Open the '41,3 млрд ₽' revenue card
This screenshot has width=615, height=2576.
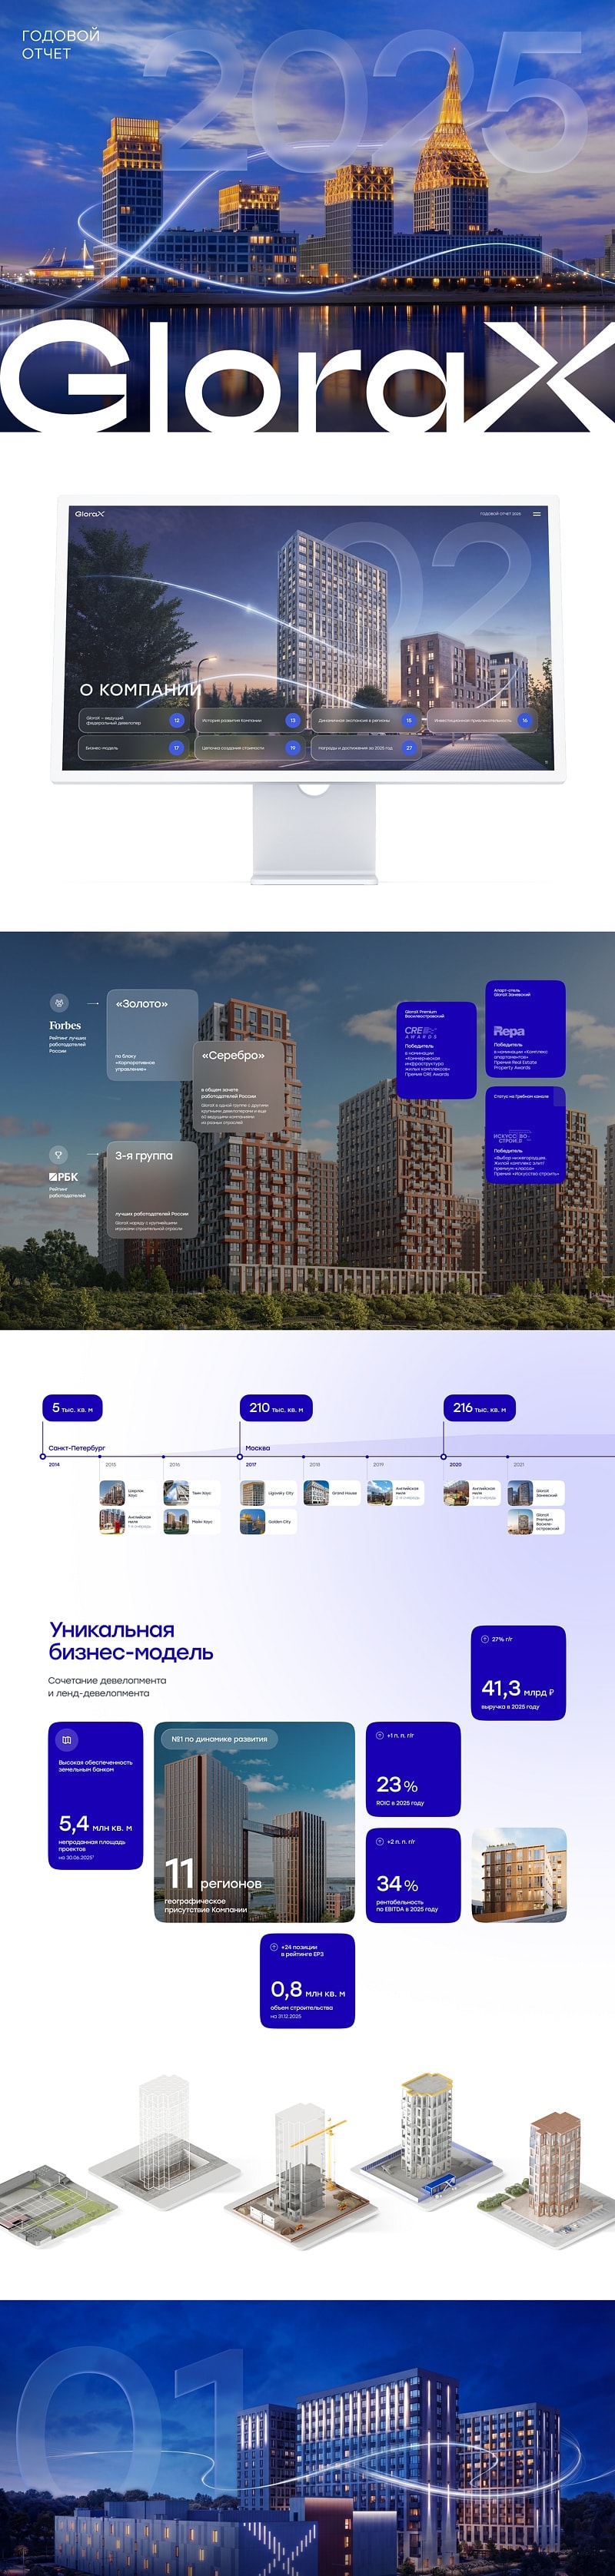518,1673
